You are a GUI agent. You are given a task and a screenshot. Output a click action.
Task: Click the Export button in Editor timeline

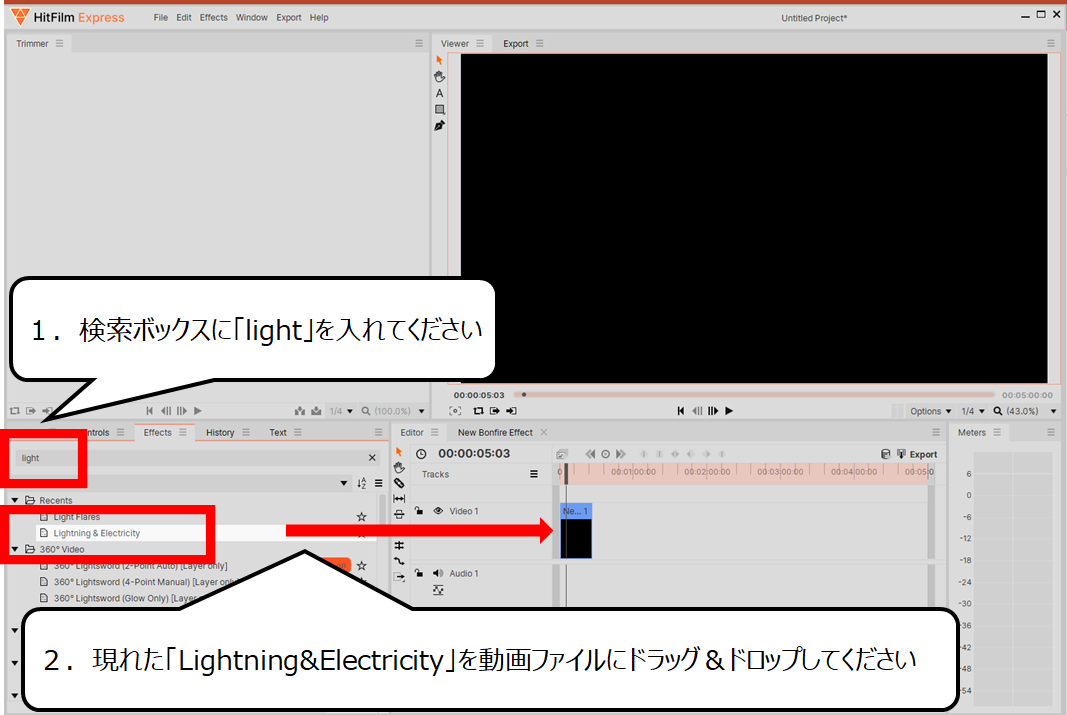[x=917, y=454]
